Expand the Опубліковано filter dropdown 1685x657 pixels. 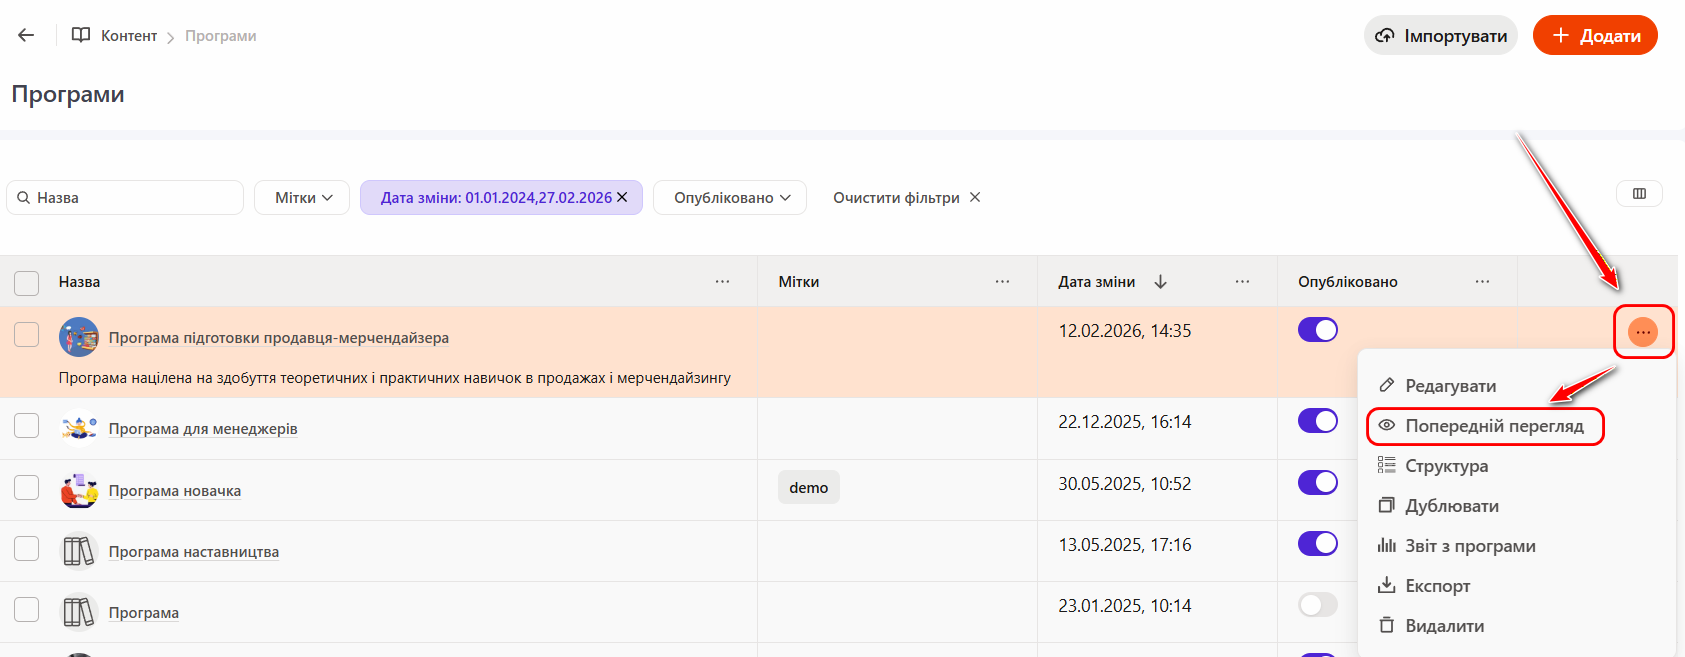point(731,198)
